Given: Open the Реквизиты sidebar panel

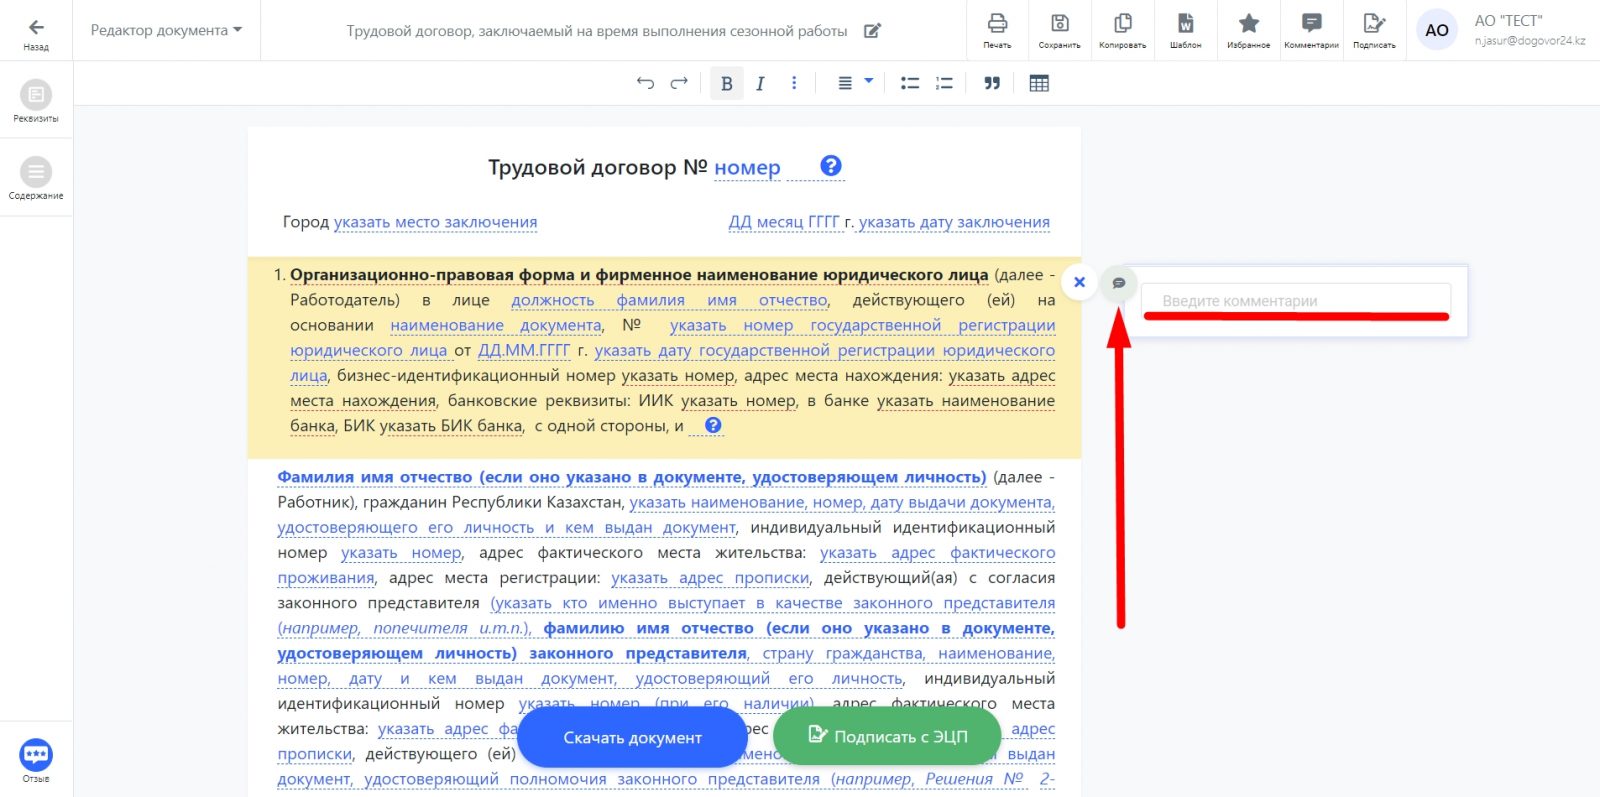Looking at the screenshot, I should coord(36,101).
